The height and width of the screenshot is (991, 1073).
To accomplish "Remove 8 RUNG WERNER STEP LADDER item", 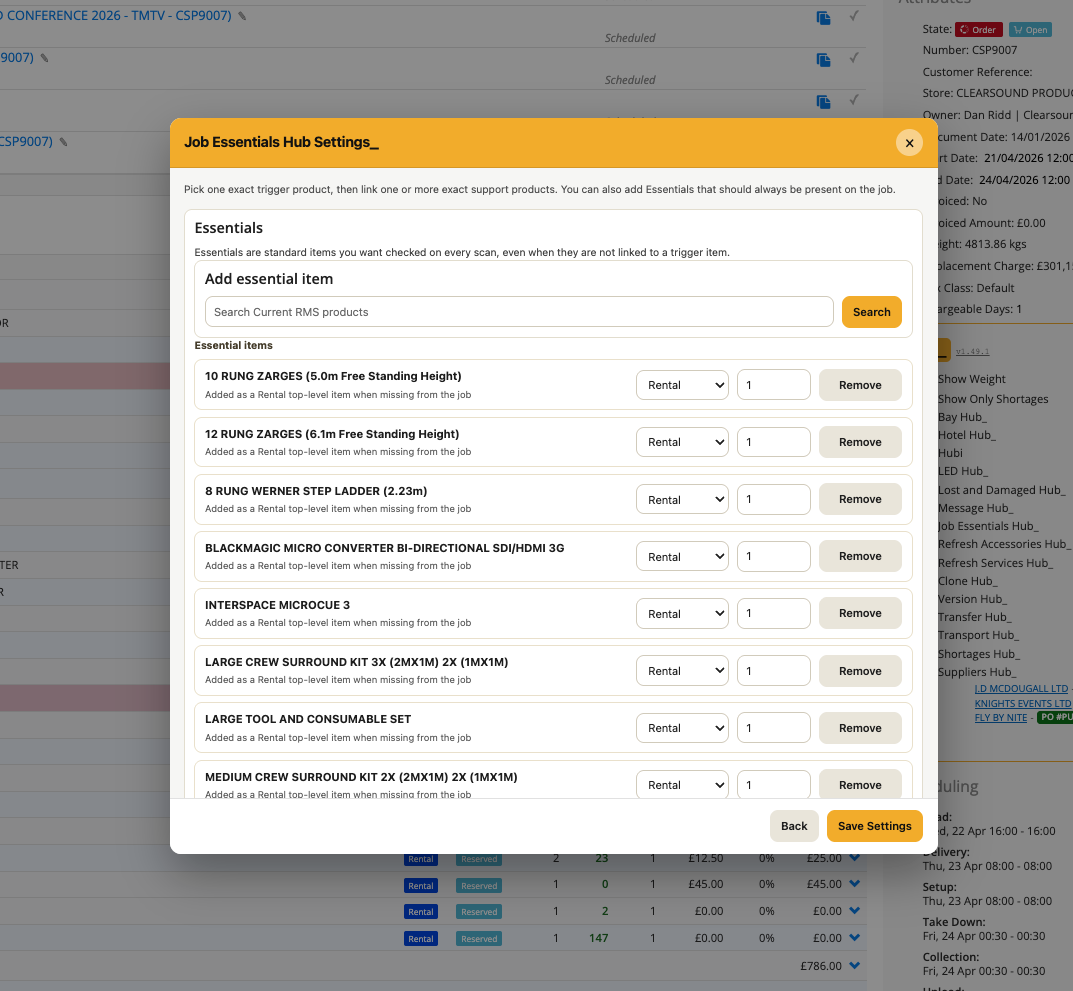I will [860, 500].
